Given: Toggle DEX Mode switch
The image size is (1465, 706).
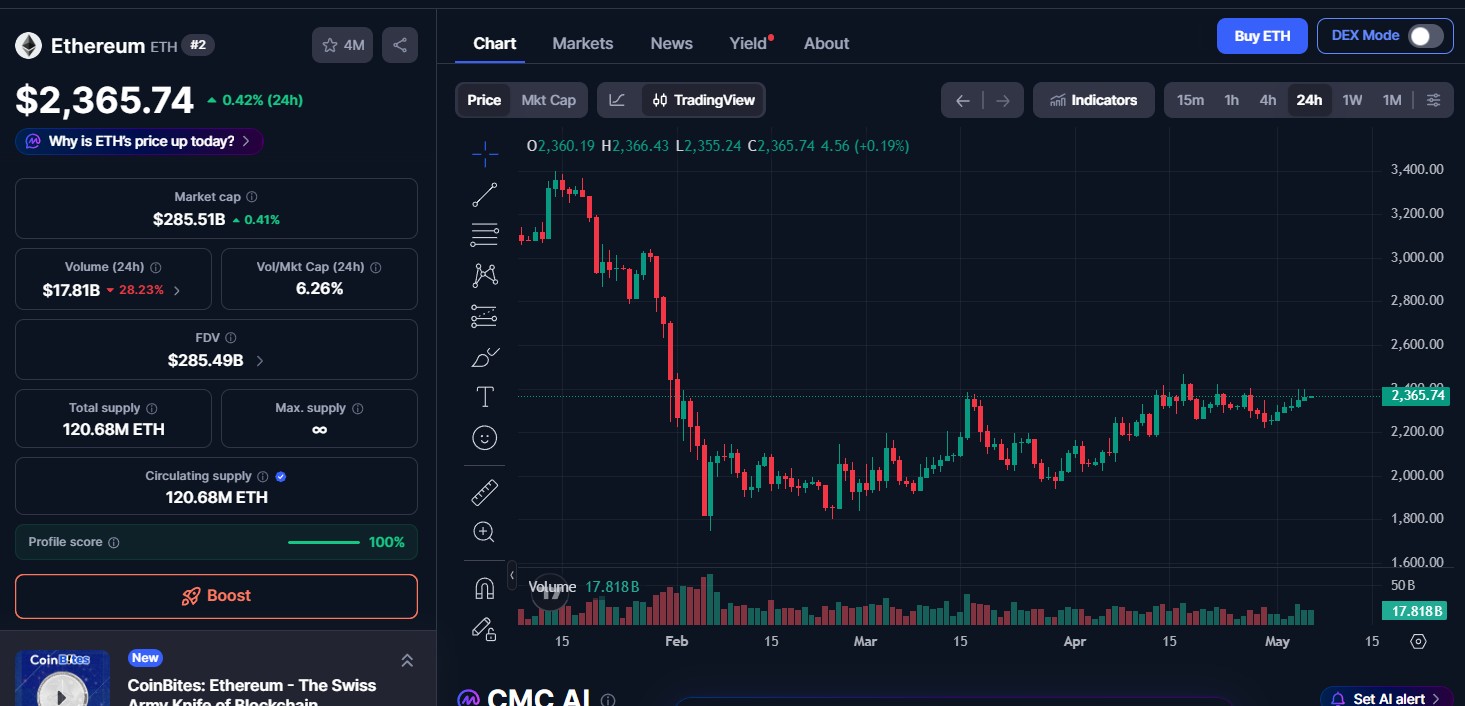Looking at the screenshot, I should 1426,36.
